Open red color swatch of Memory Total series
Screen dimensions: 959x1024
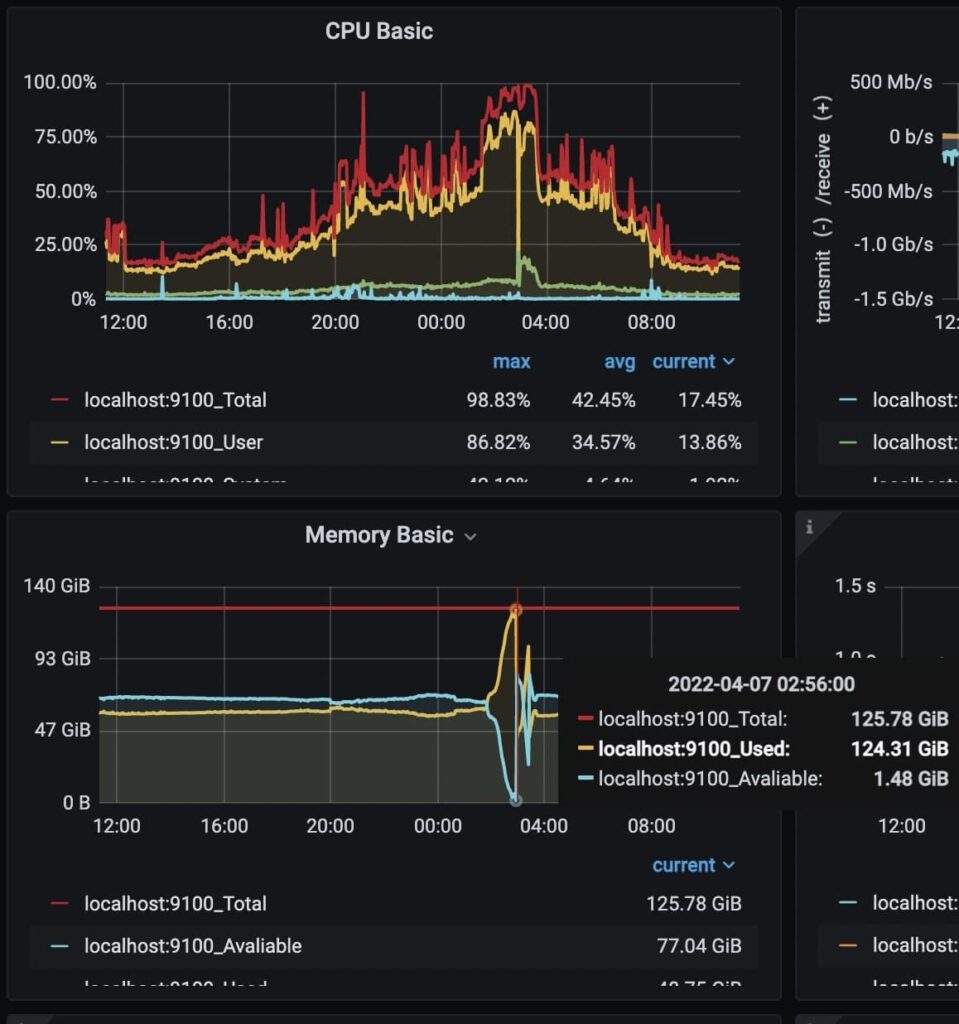pos(59,903)
